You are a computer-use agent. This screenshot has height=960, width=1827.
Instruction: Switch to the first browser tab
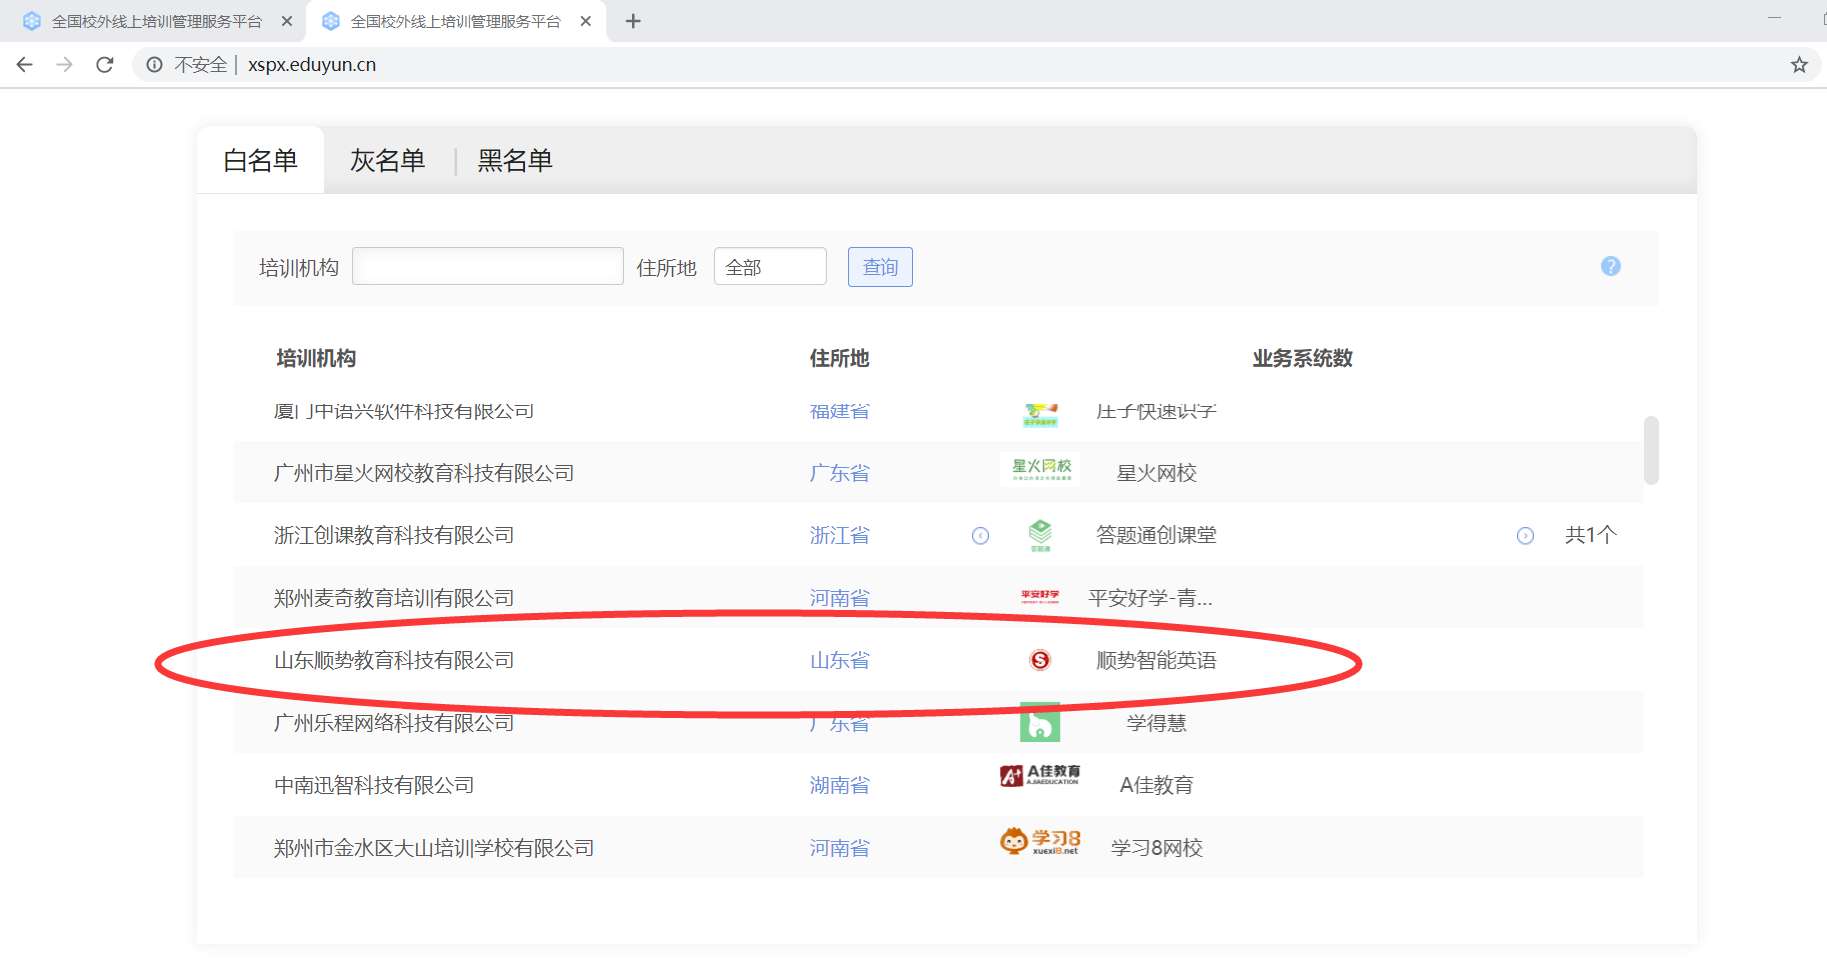[x=155, y=21]
